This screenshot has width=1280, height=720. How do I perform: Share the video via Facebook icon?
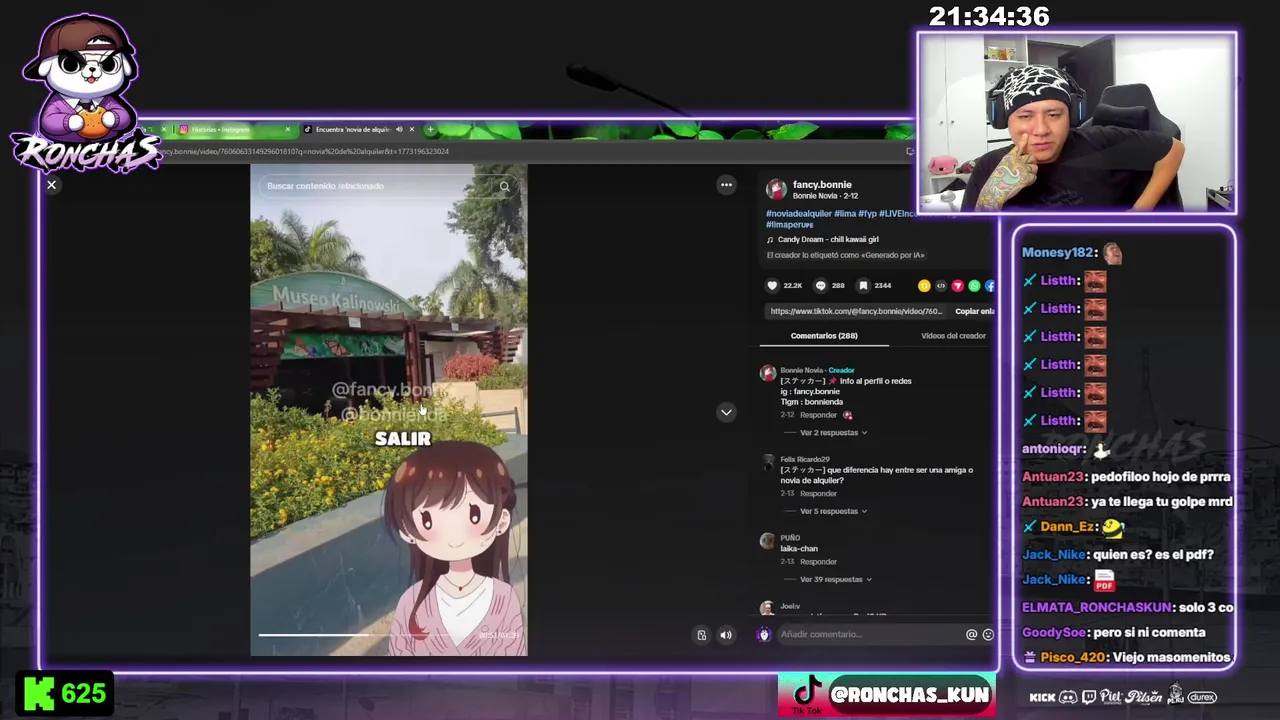pos(990,286)
